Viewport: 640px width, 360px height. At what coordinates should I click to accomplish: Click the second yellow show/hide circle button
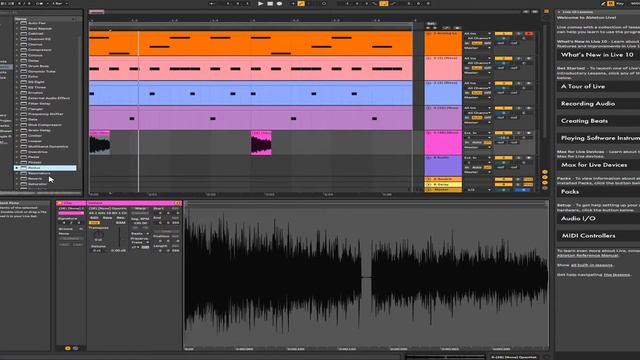pyautogui.click(x=545, y=178)
